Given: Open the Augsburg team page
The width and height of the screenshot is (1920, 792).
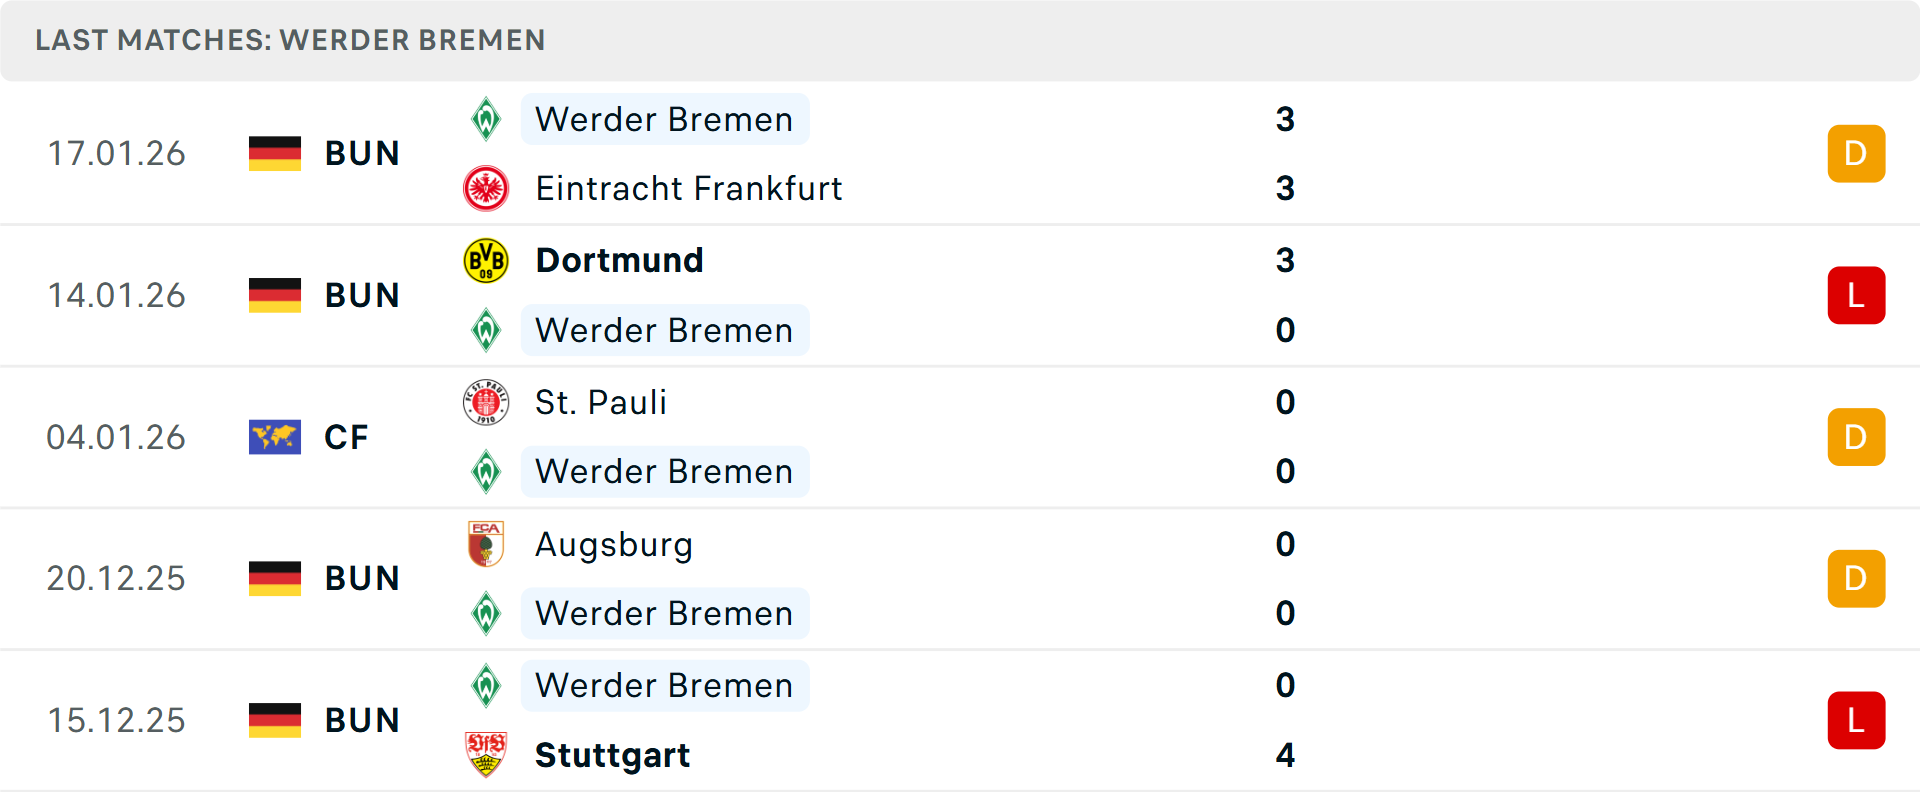Looking at the screenshot, I should pos(613,544).
